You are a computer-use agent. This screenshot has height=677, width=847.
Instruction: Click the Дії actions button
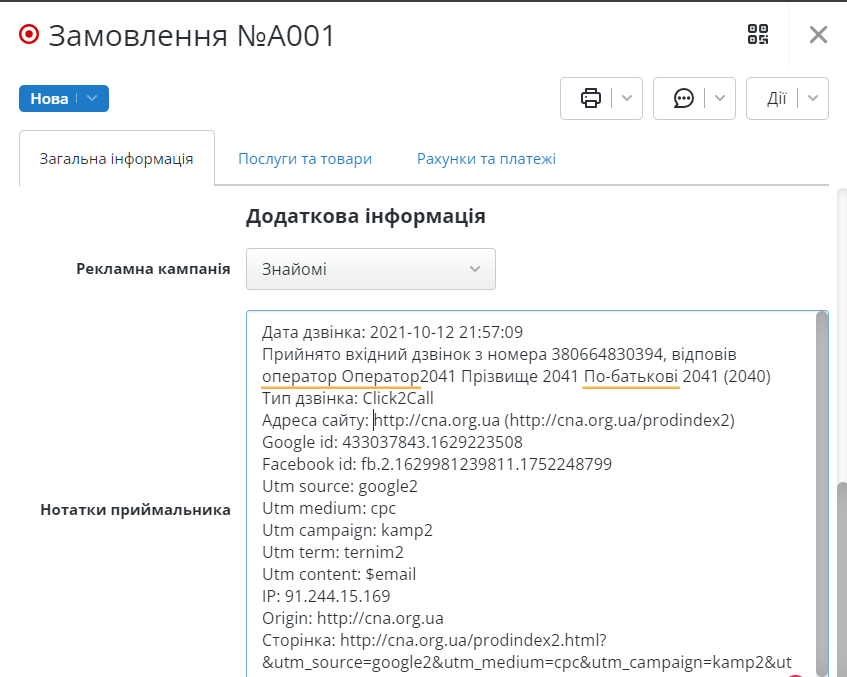tap(775, 98)
